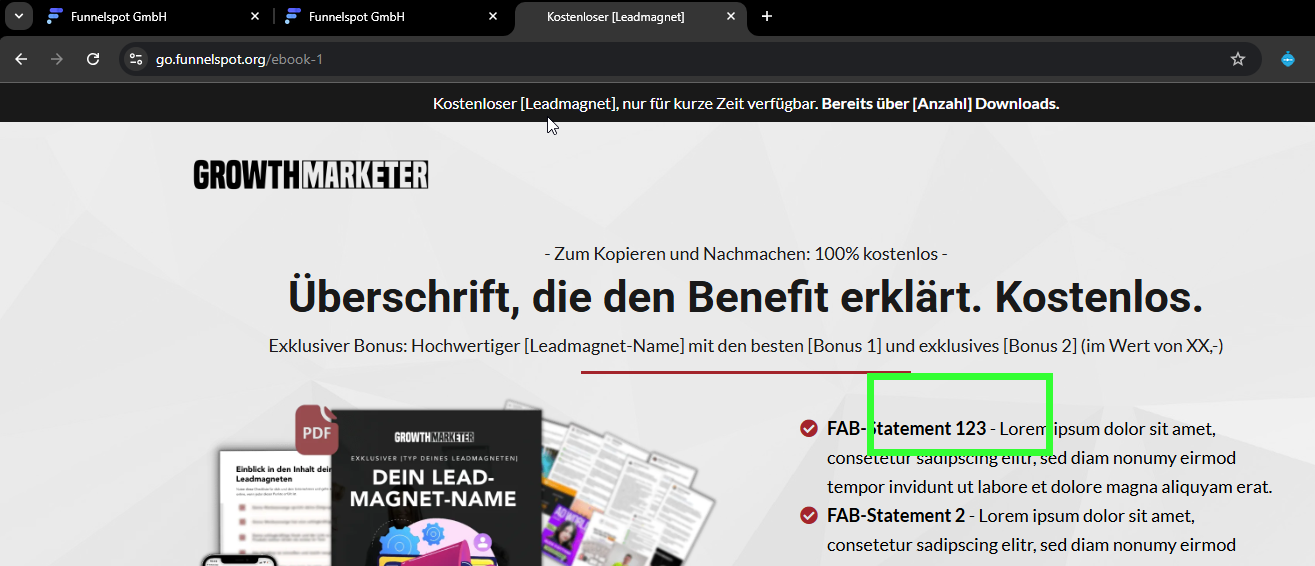The width and height of the screenshot is (1315, 566).
Task: Close the Kostenloser [Leadmagnet] tab
Action: click(731, 17)
